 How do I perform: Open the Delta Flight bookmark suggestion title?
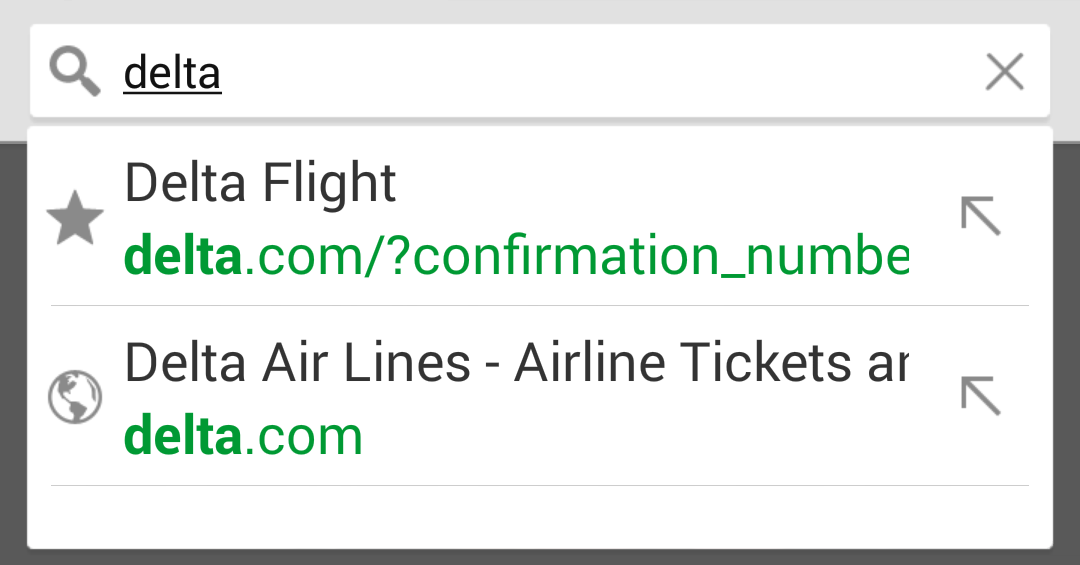(260, 184)
